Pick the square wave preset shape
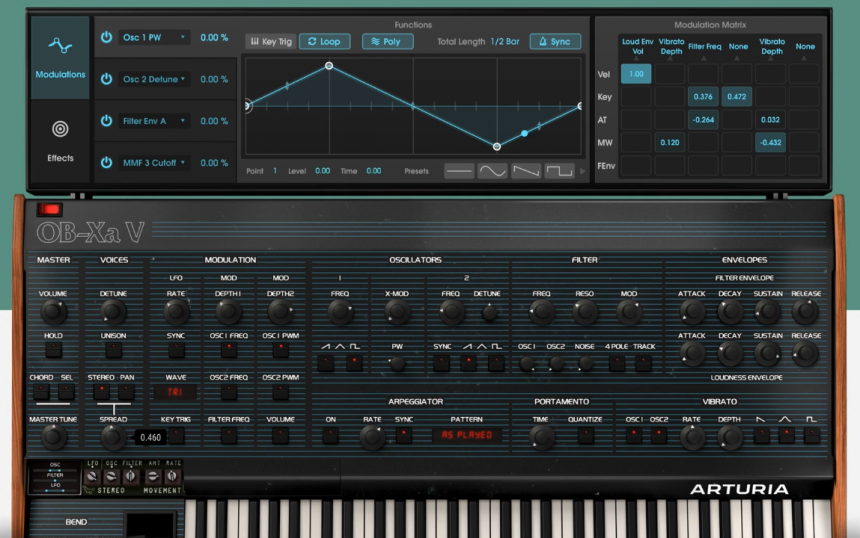The width and height of the screenshot is (860, 538). click(559, 171)
